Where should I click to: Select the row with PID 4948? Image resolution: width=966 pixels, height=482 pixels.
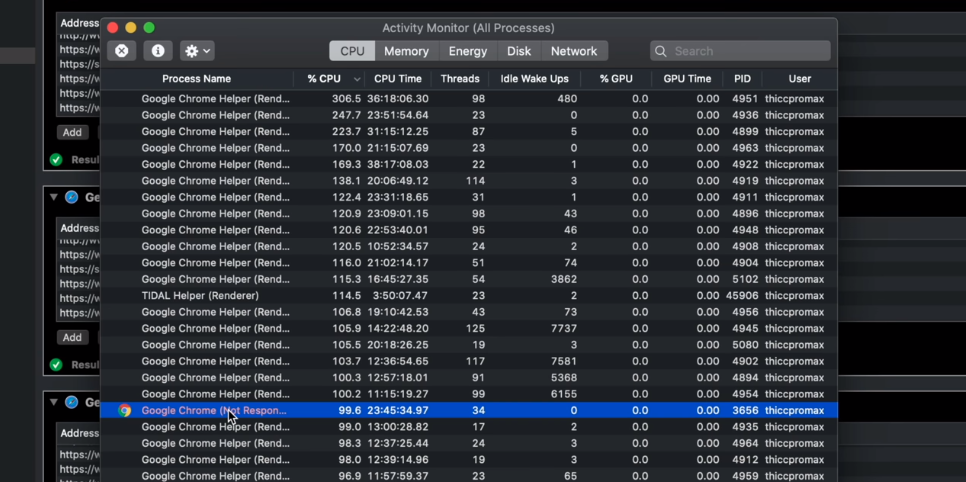(x=469, y=230)
